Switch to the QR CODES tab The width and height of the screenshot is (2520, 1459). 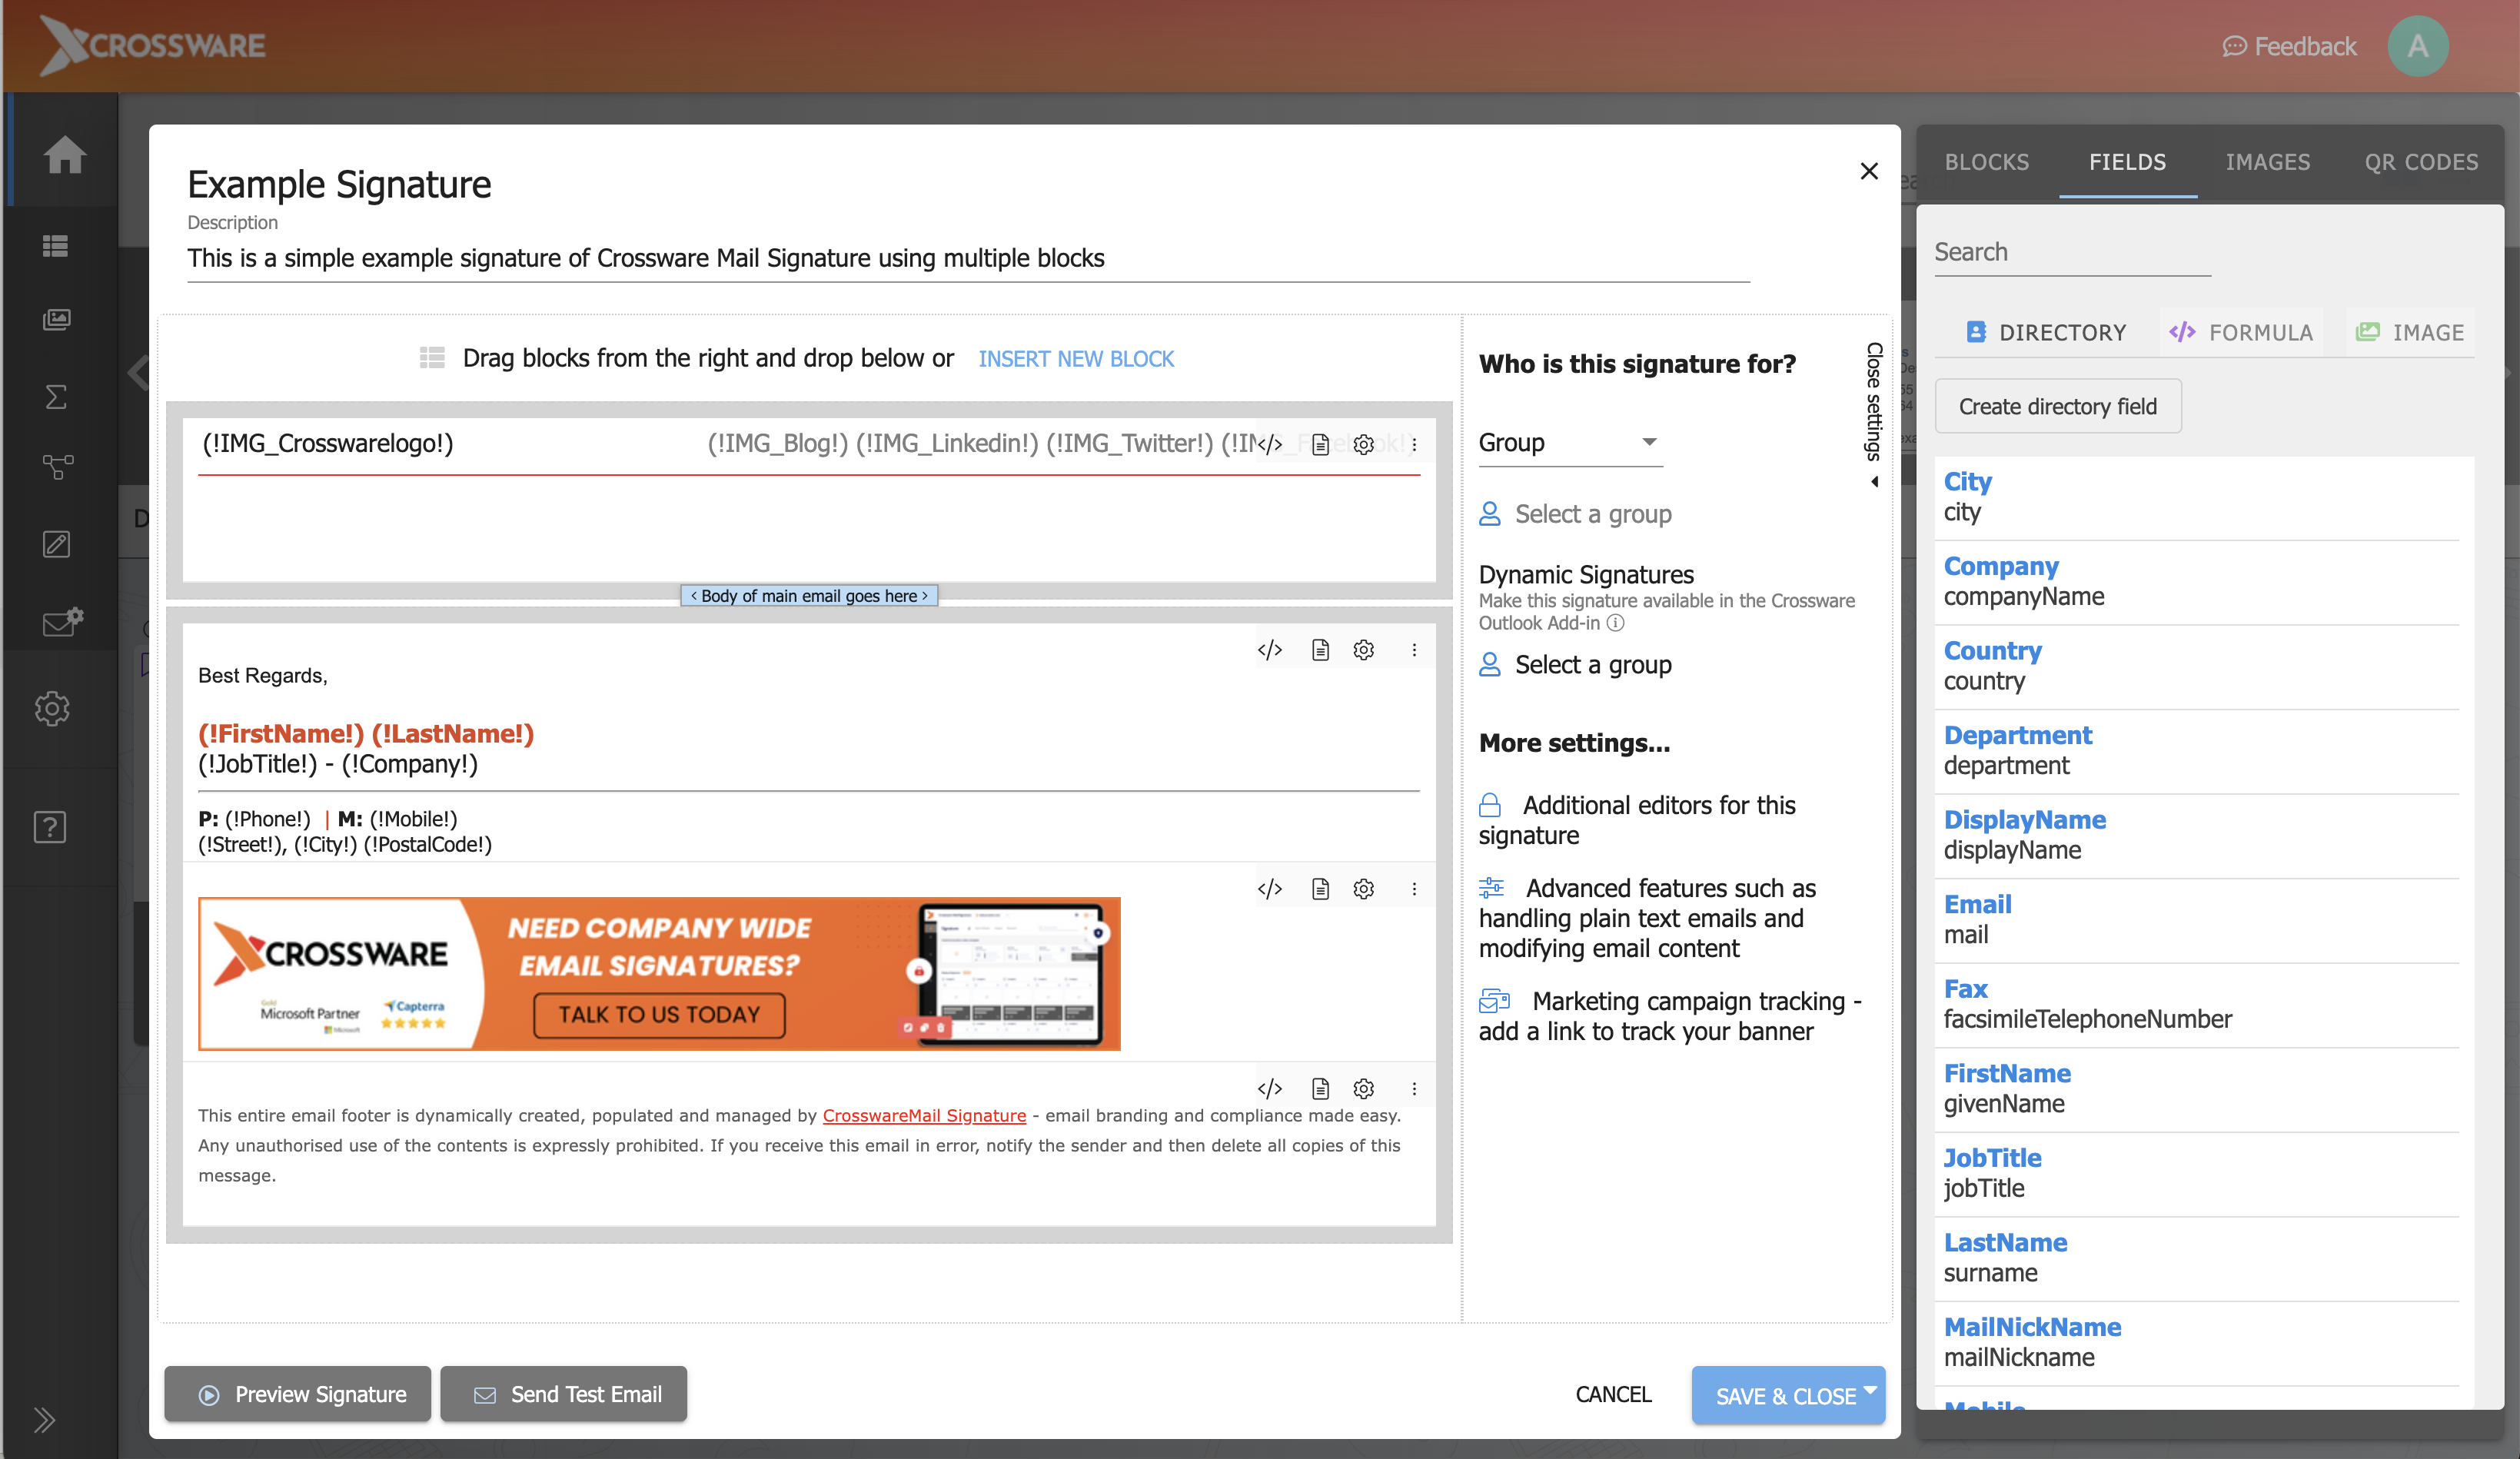point(2421,162)
